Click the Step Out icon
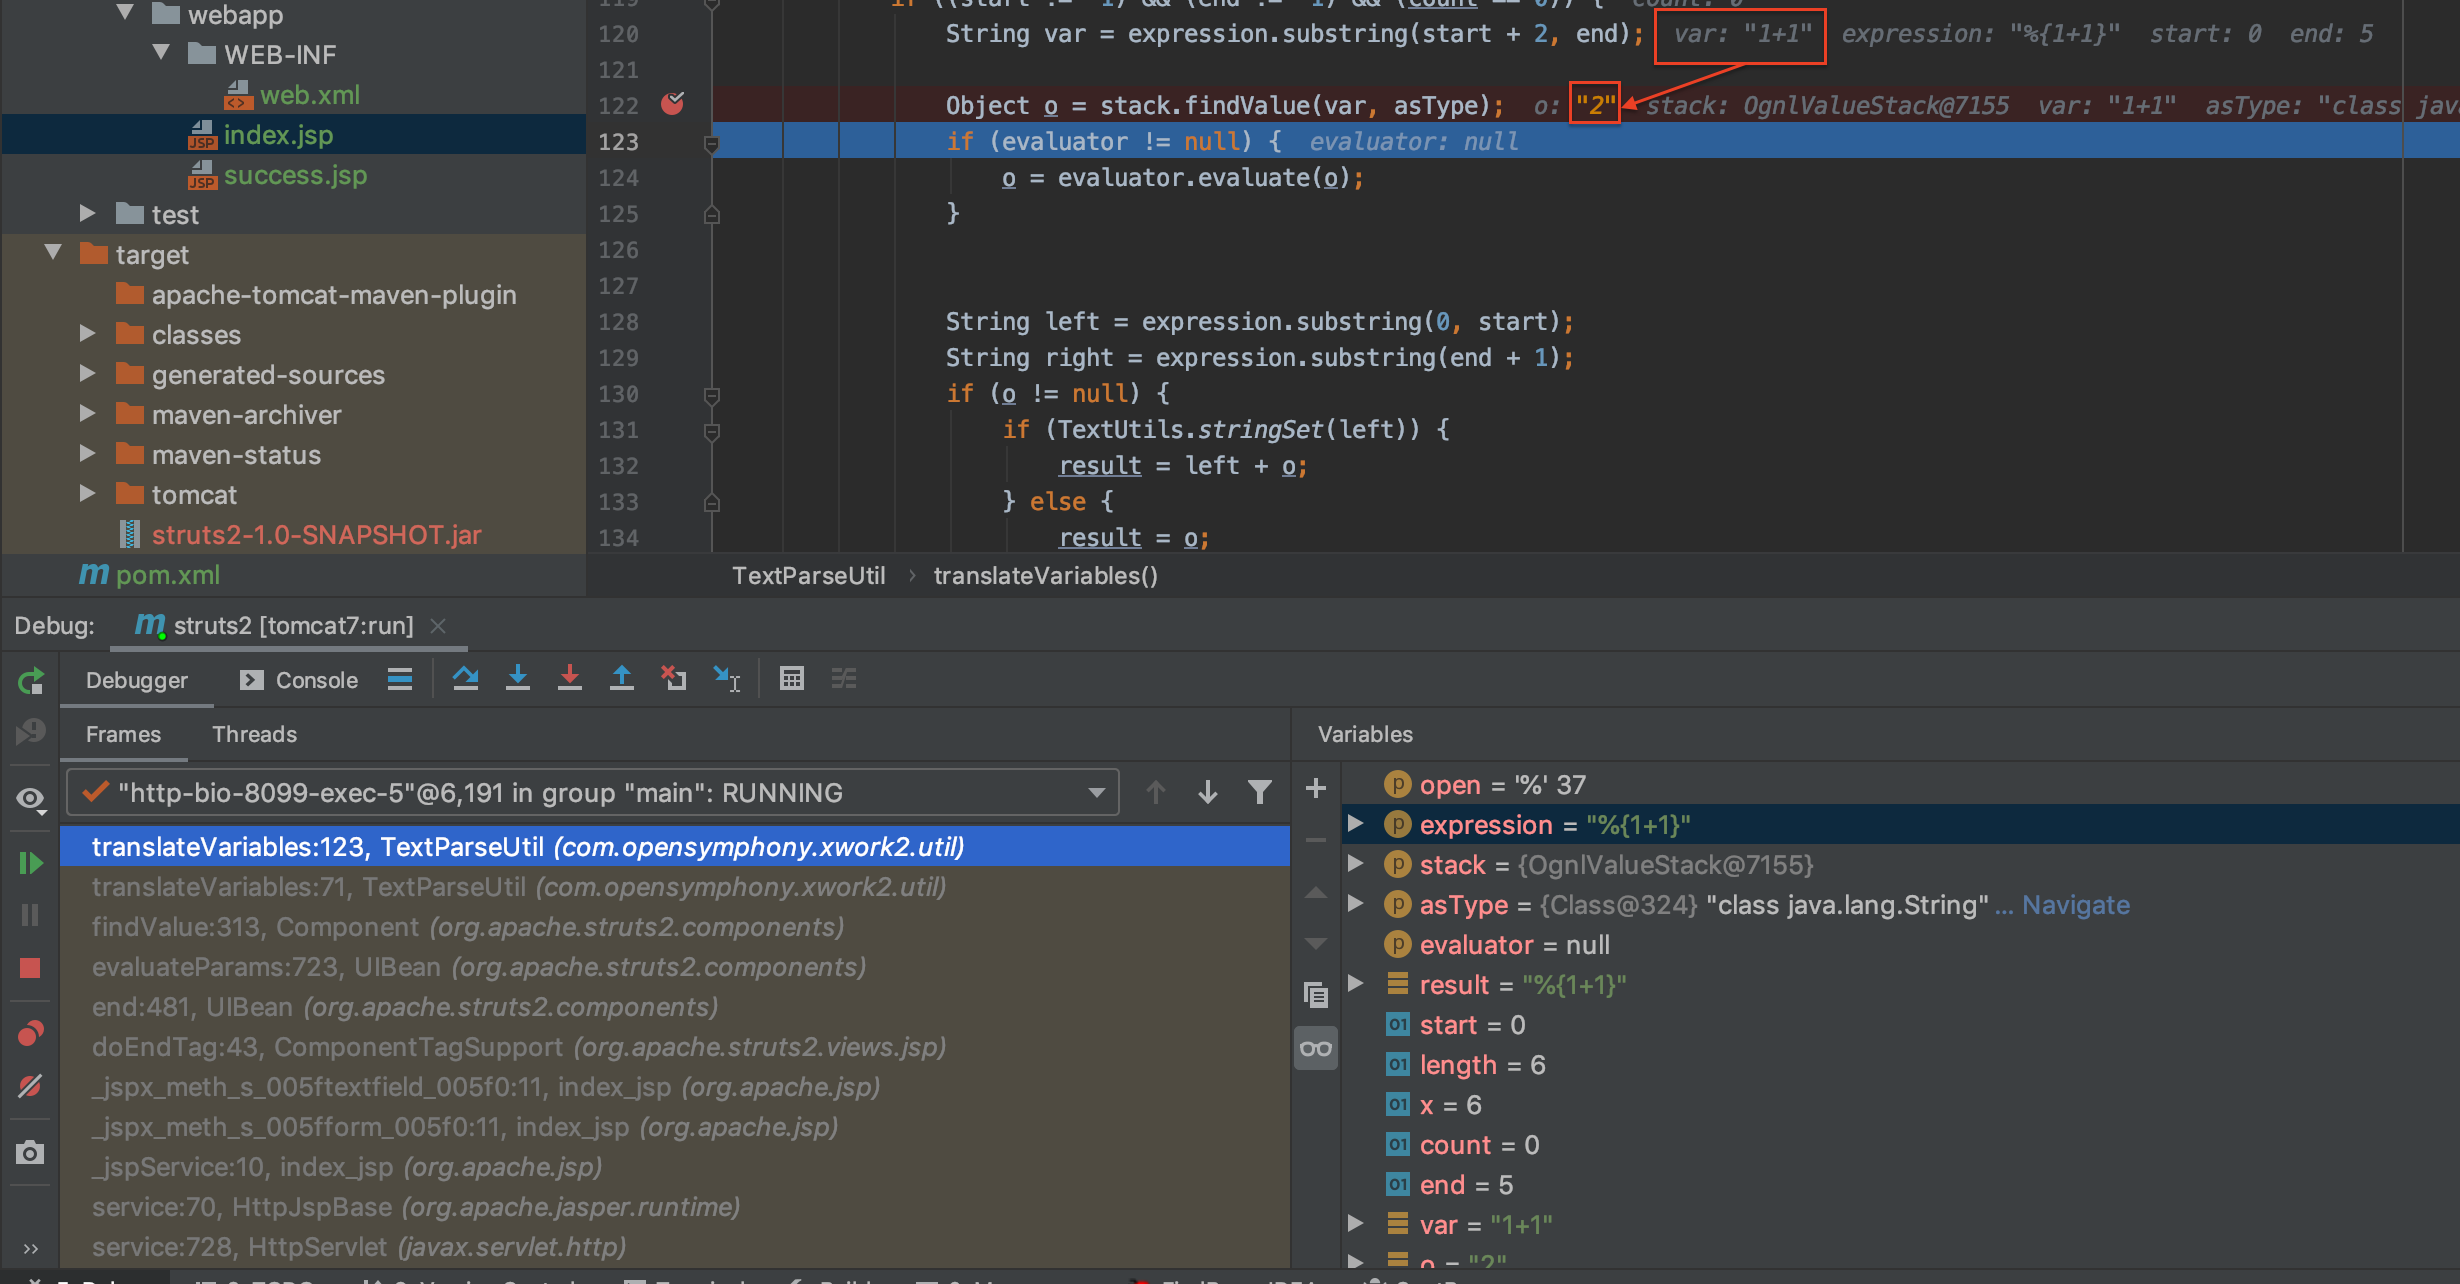 pyautogui.click(x=621, y=679)
